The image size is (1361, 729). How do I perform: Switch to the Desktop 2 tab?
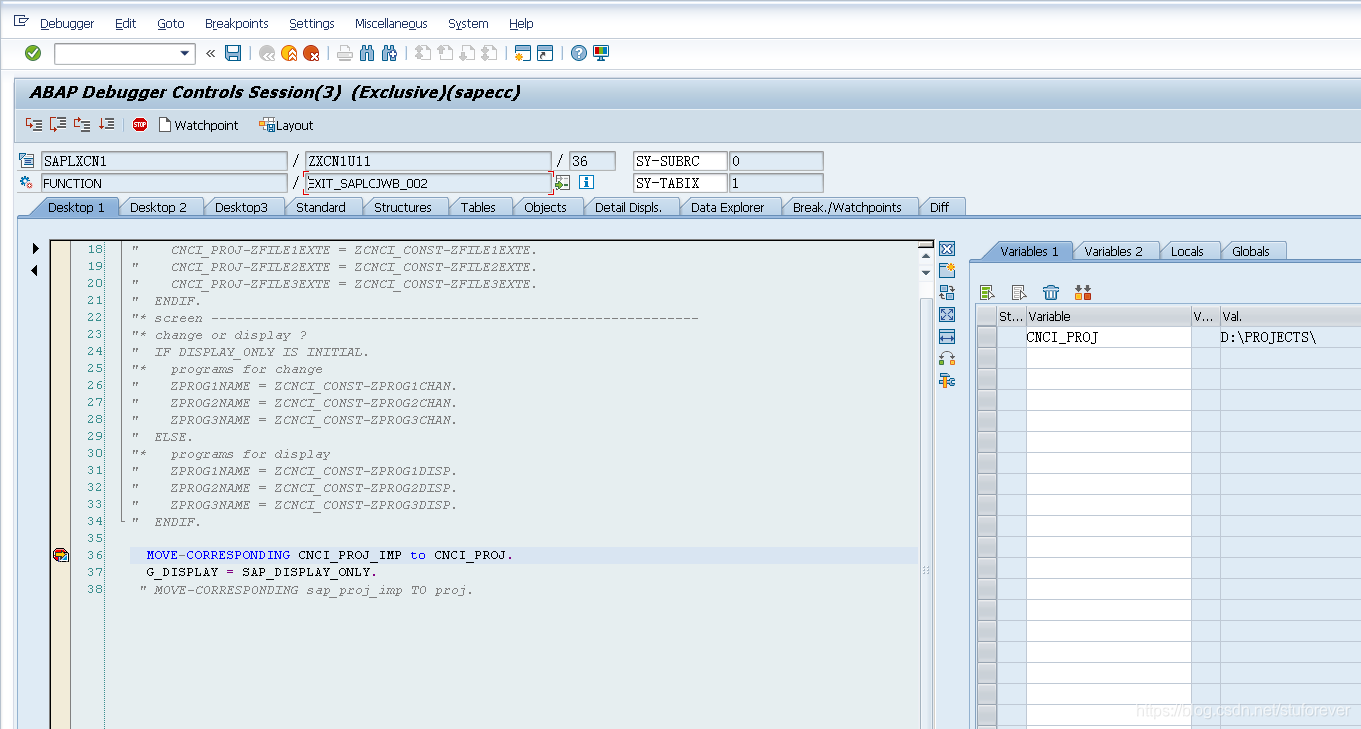coord(159,207)
